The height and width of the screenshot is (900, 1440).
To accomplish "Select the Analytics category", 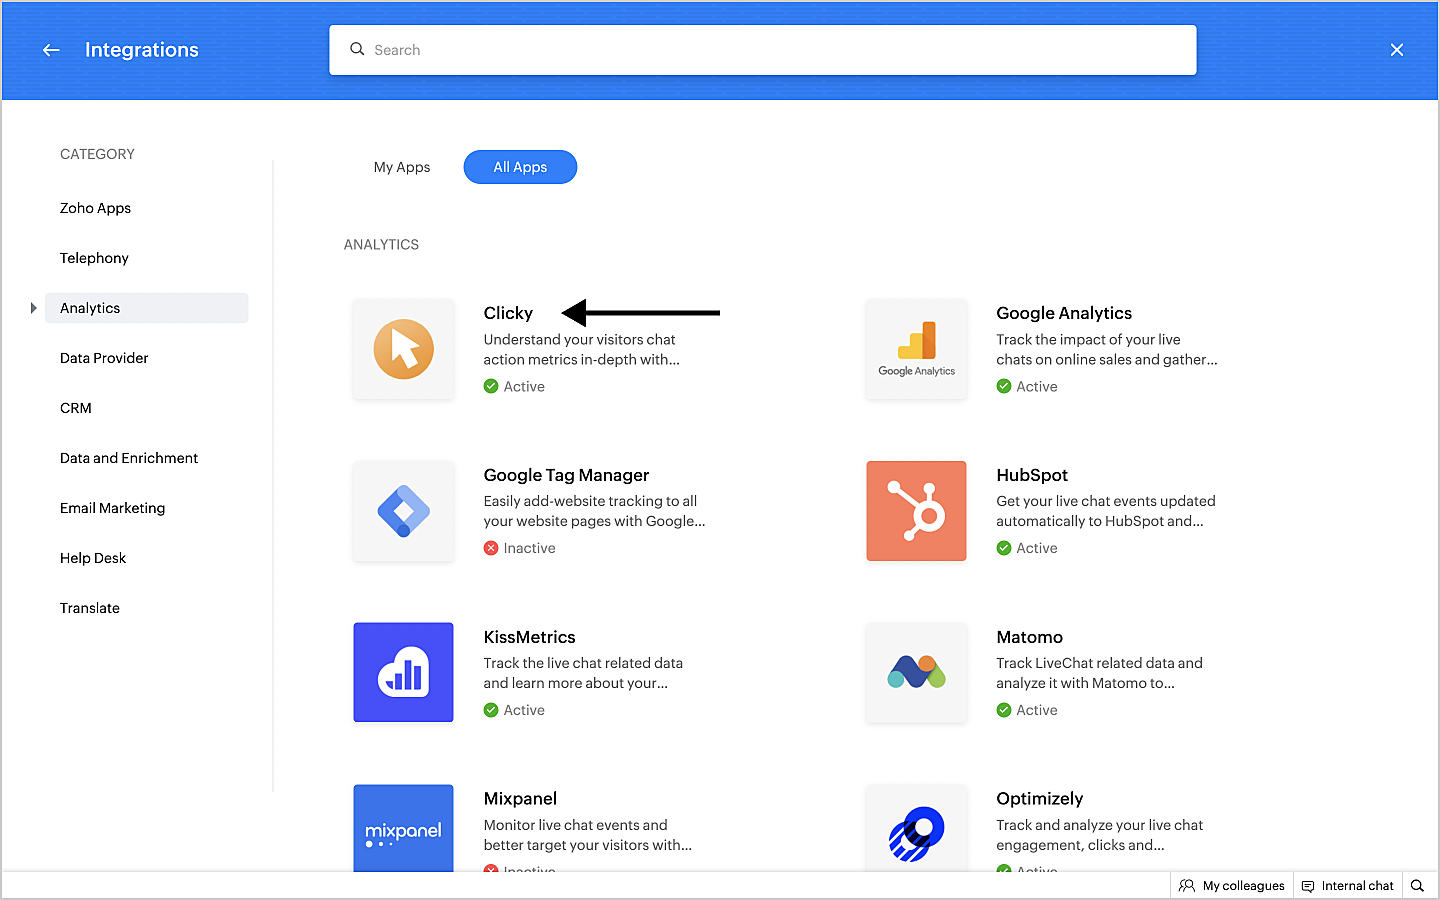I will click(x=146, y=308).
